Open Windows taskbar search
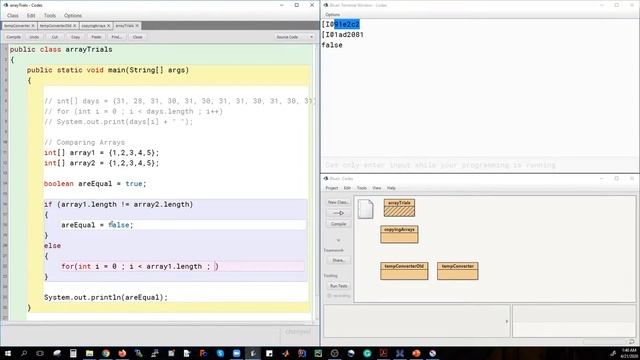 click(x=24, y=353)
